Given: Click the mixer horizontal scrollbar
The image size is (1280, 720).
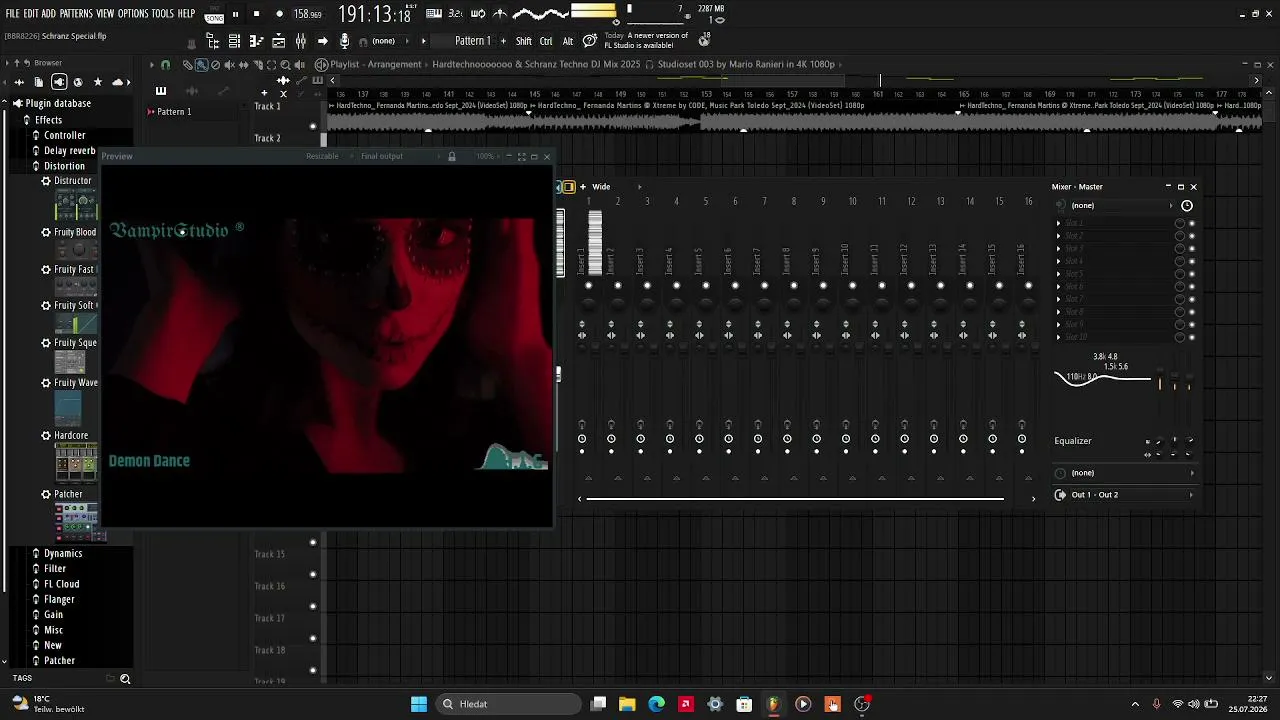Looking at the screenshot, I should pyautogui.click(x=795, y=498).
